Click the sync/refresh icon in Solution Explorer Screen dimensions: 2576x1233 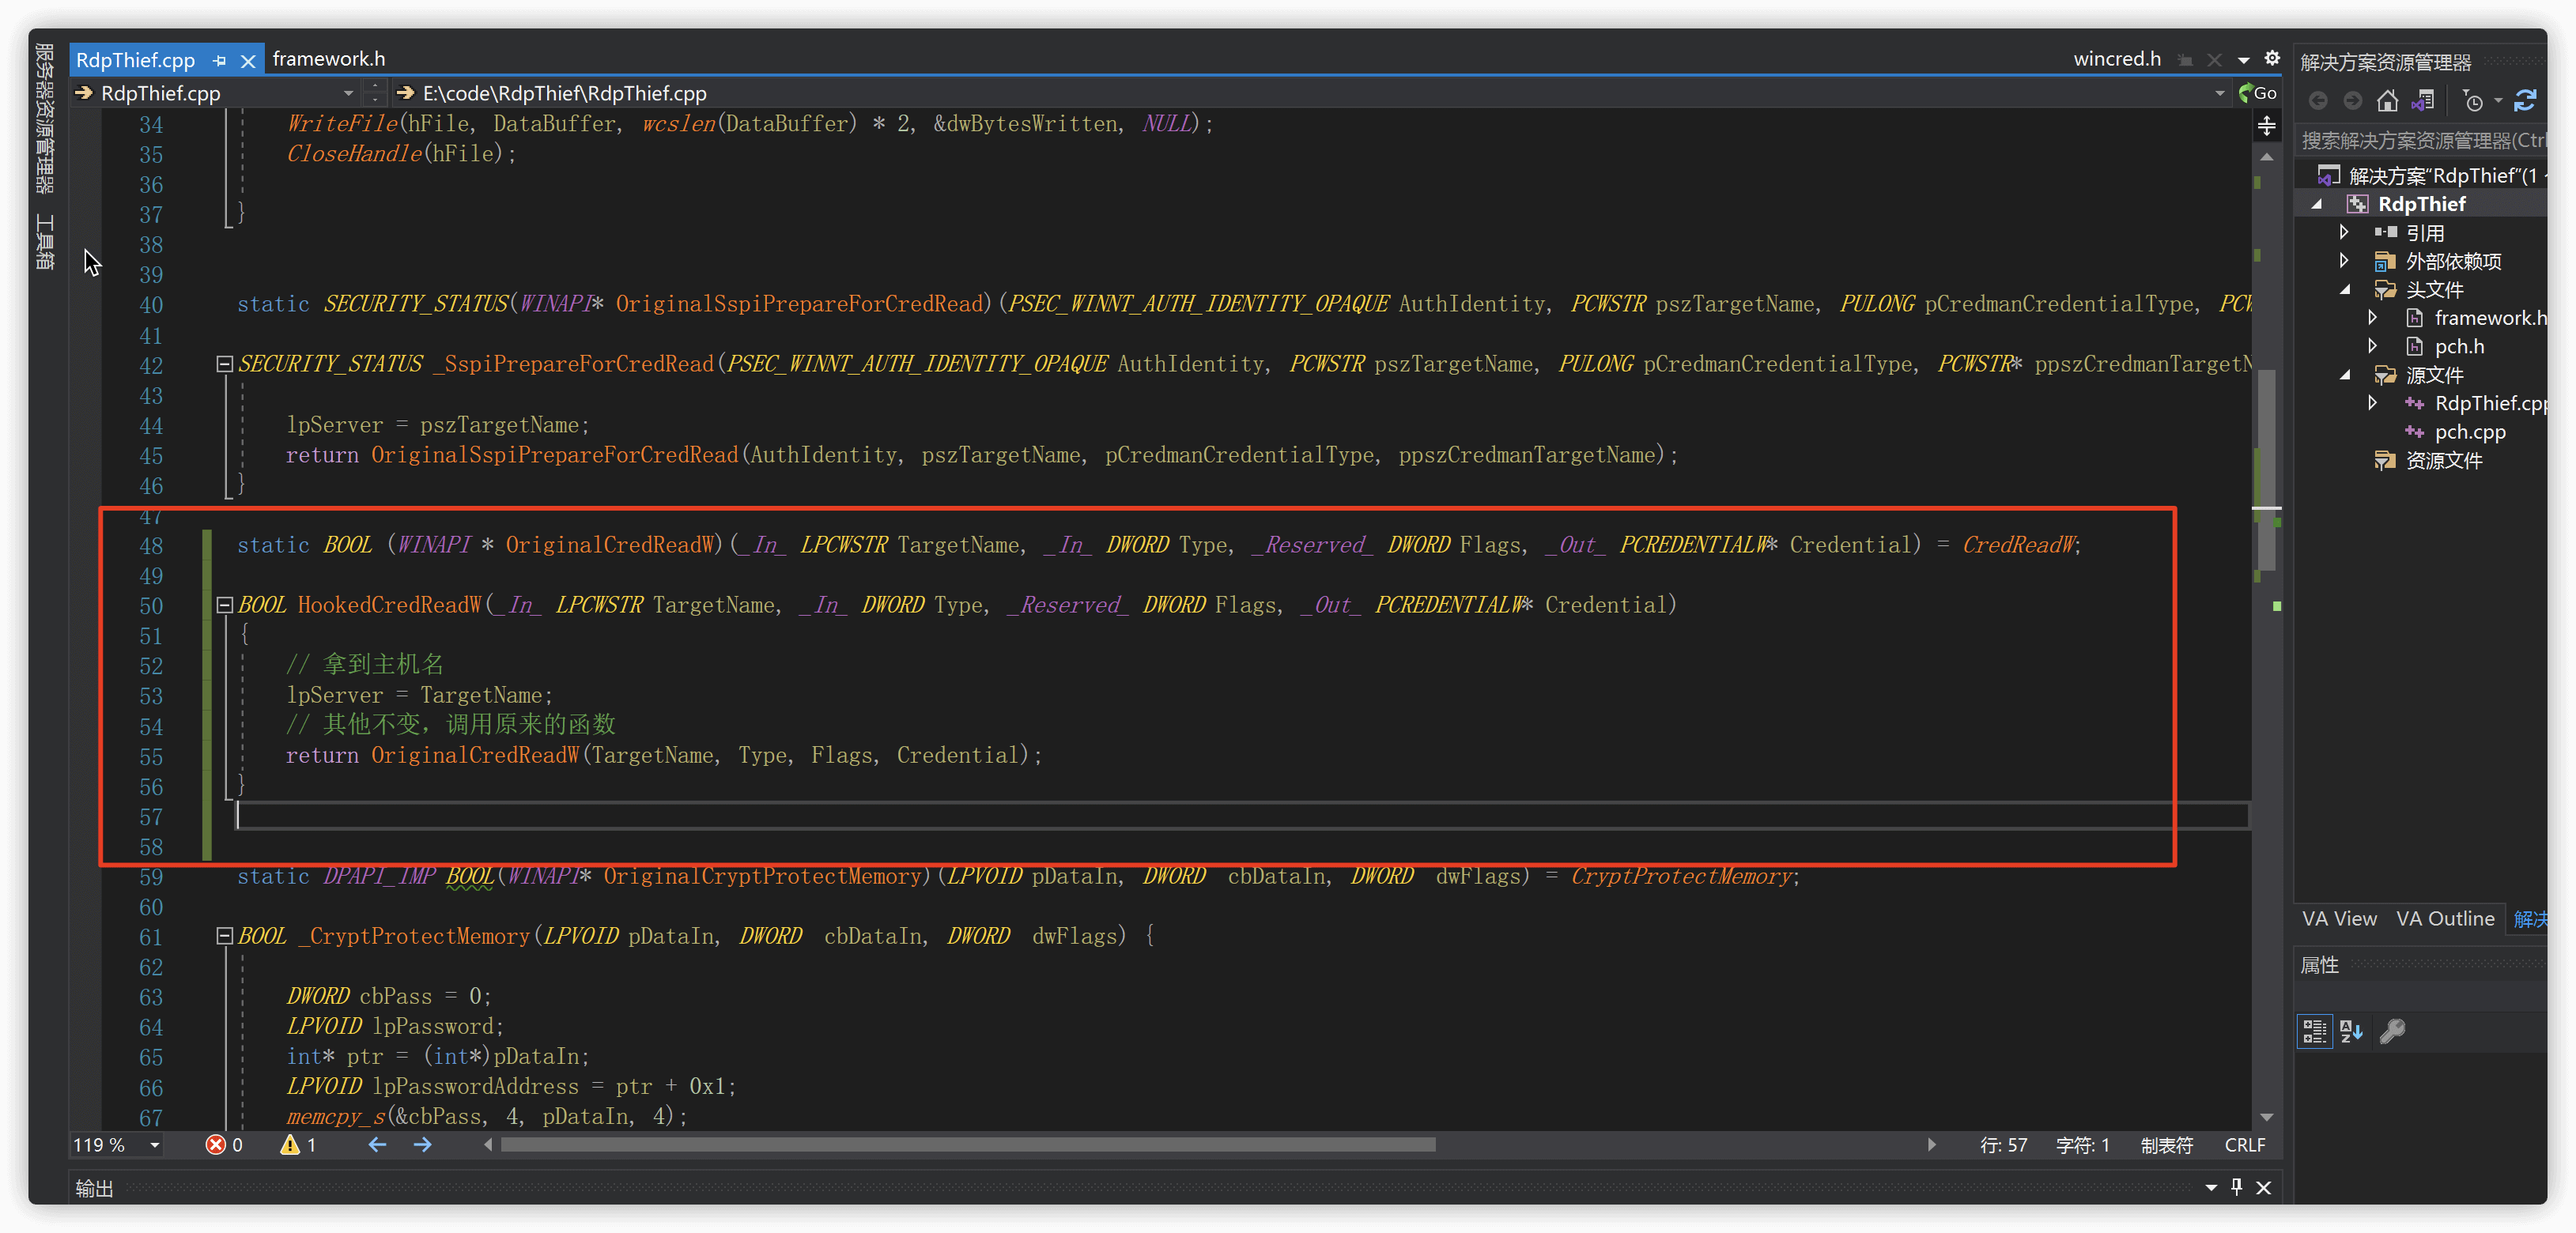pos(2525,101)
